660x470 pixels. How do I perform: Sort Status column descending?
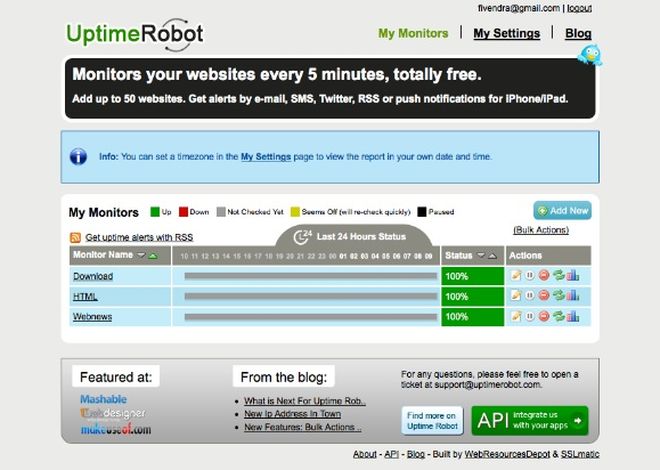(481, 255)
